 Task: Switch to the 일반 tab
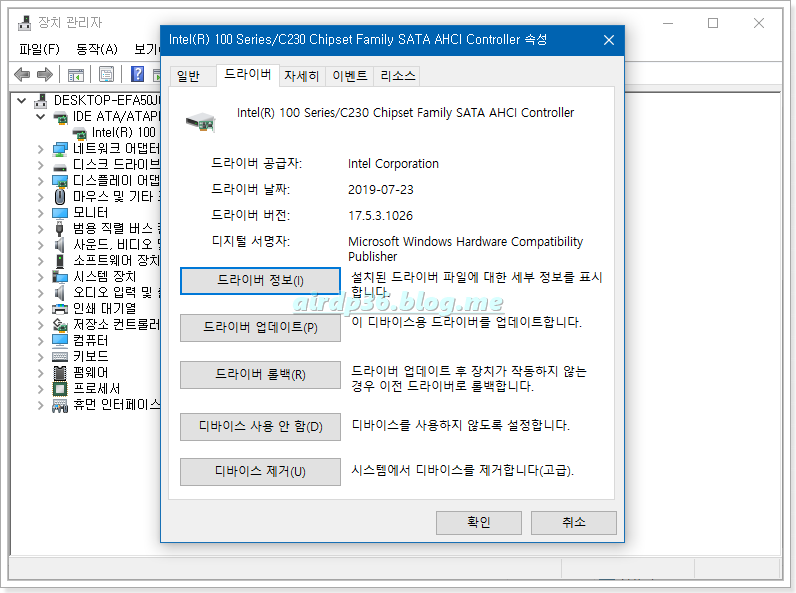pos(188,76)
